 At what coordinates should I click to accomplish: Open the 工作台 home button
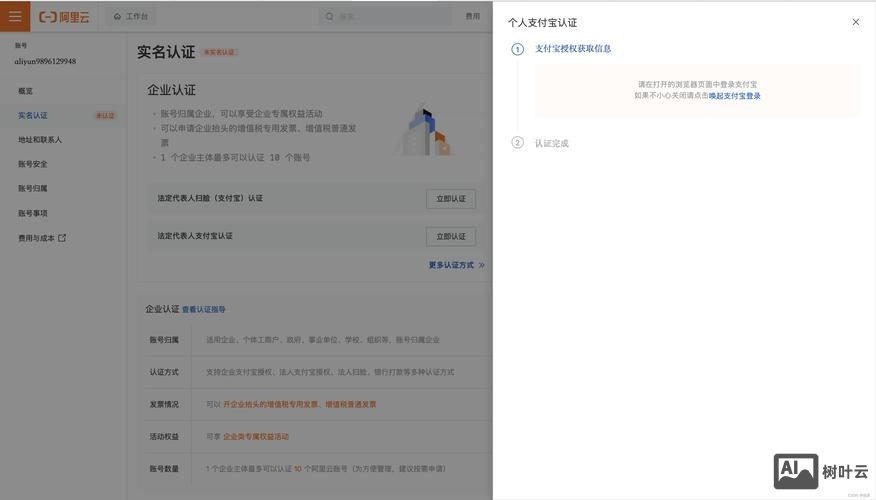131,17
